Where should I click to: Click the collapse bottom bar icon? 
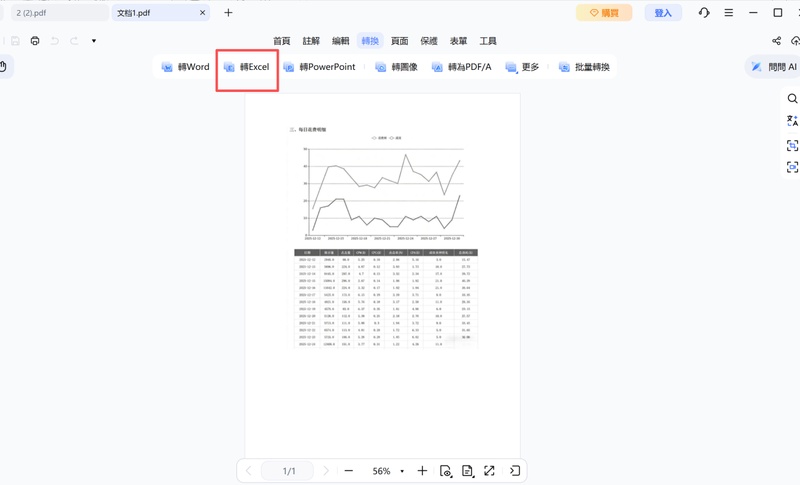[x=515, y=471]
